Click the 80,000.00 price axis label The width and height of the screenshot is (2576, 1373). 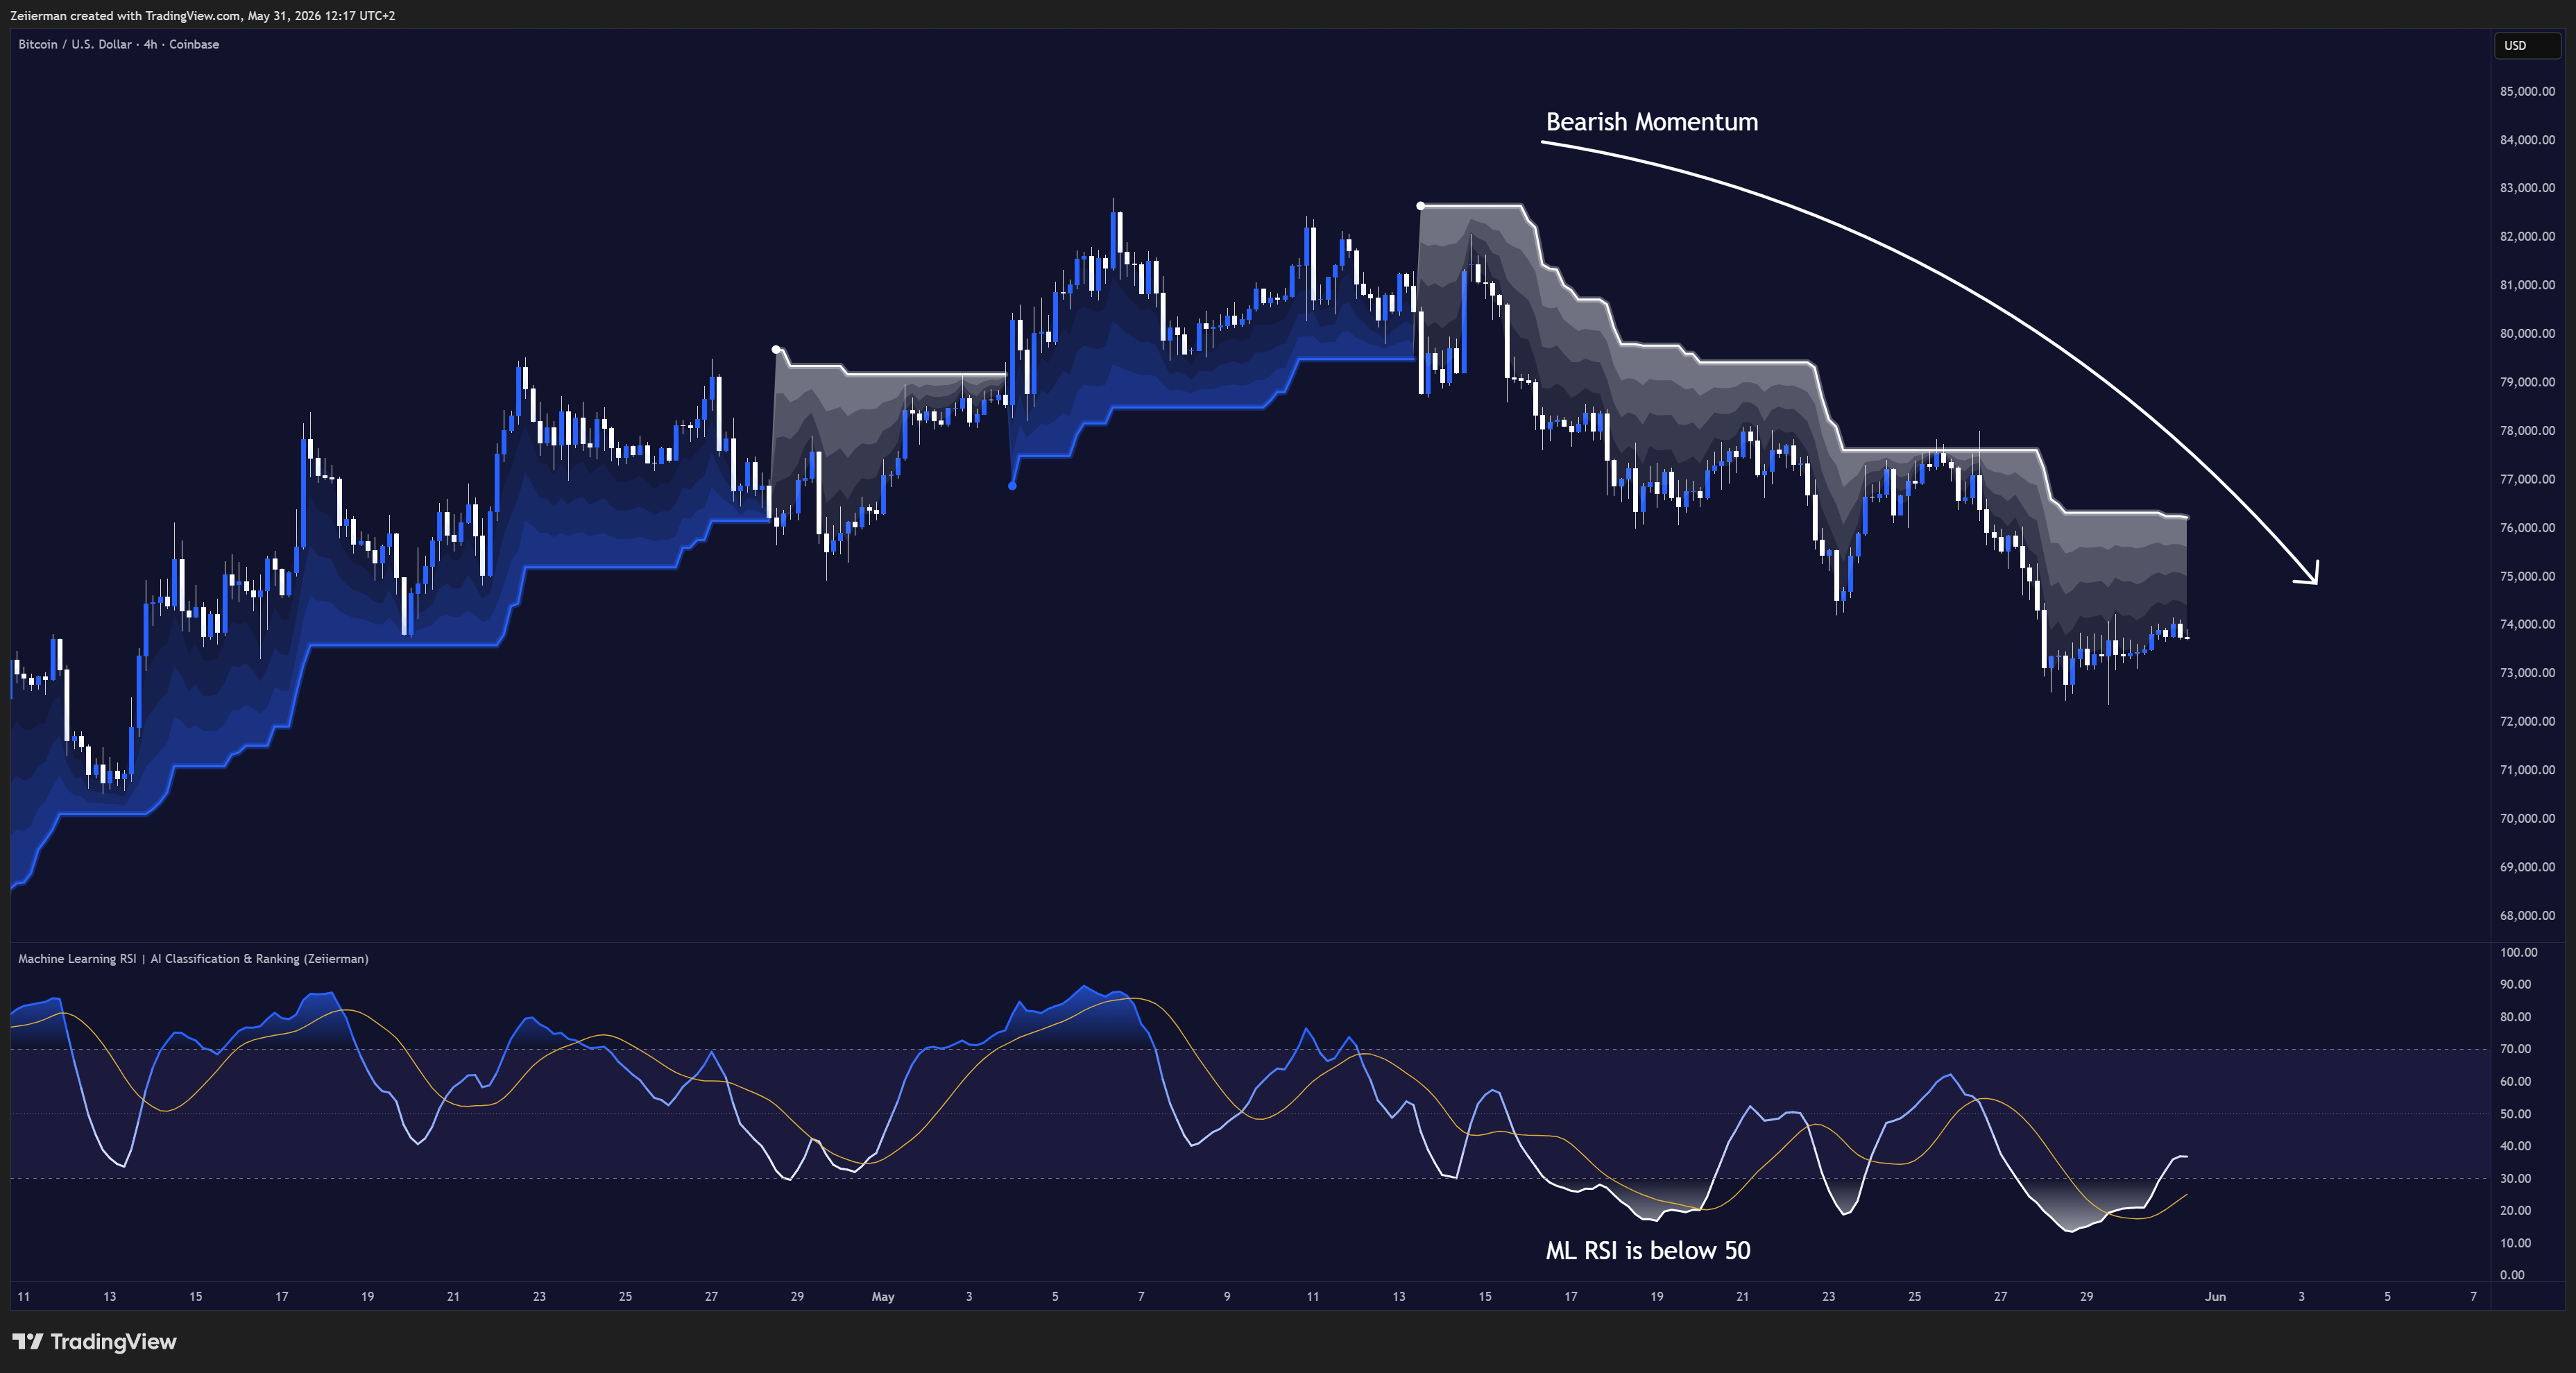tap(2527, 334)
